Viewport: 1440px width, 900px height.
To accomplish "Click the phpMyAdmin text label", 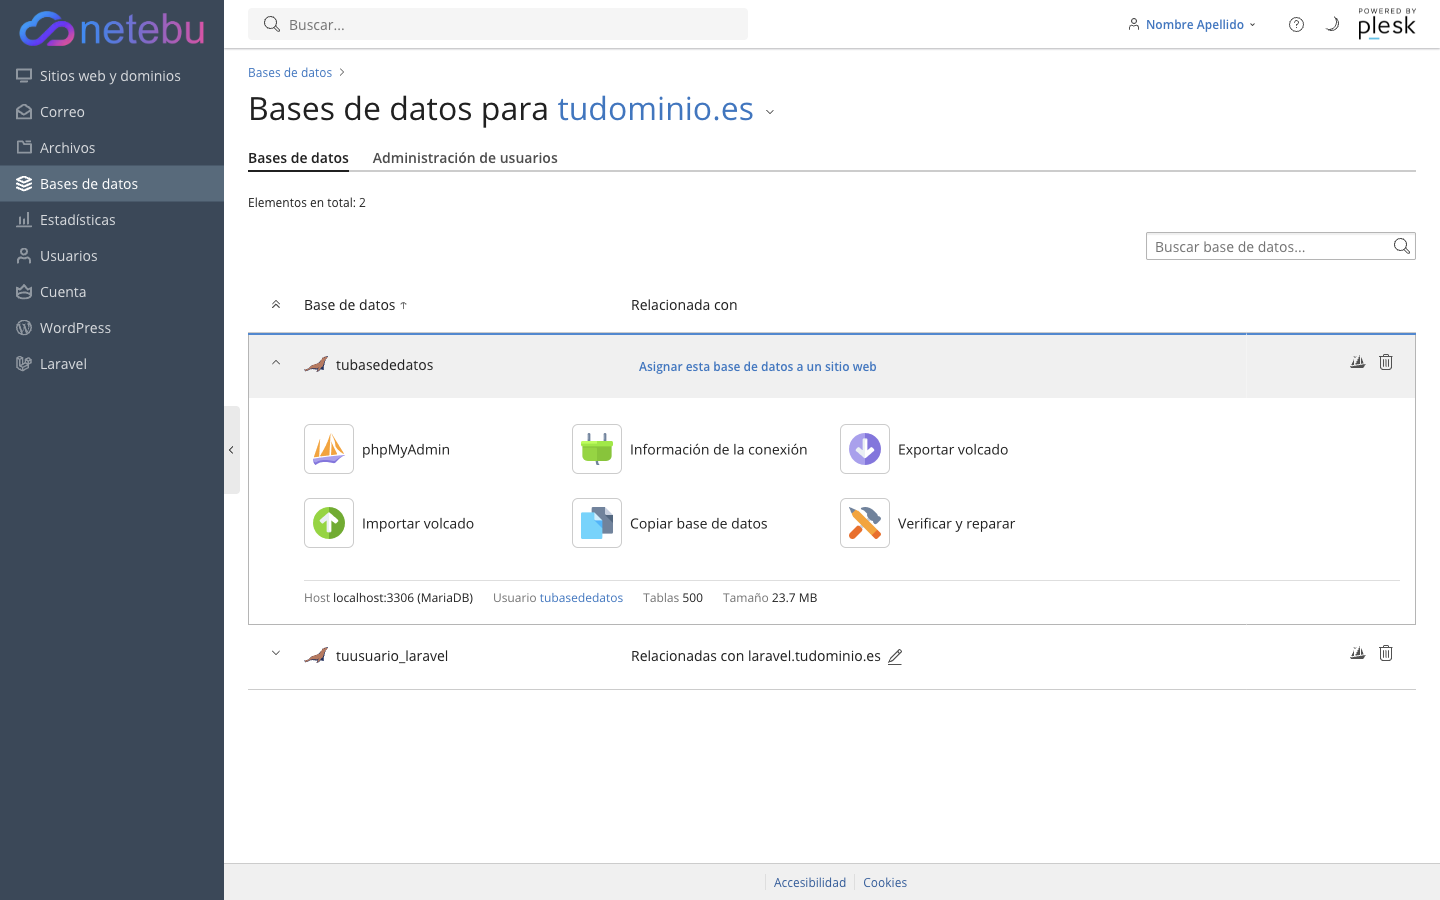I will click(406, 450).
